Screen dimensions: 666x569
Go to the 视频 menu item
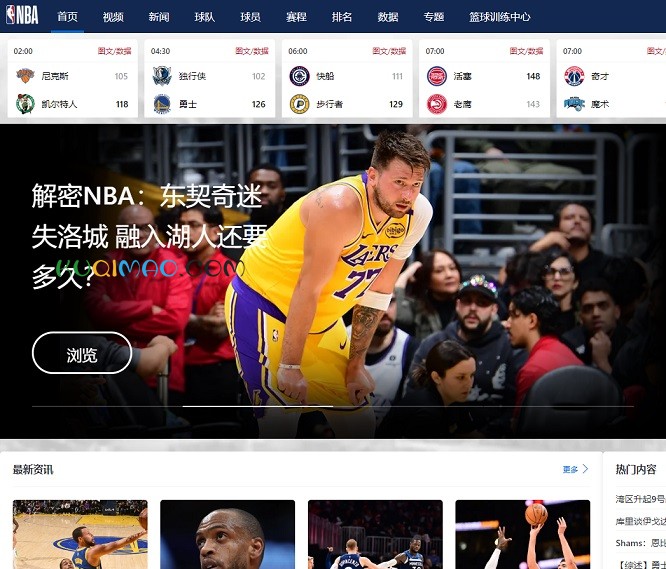point(113,17)
